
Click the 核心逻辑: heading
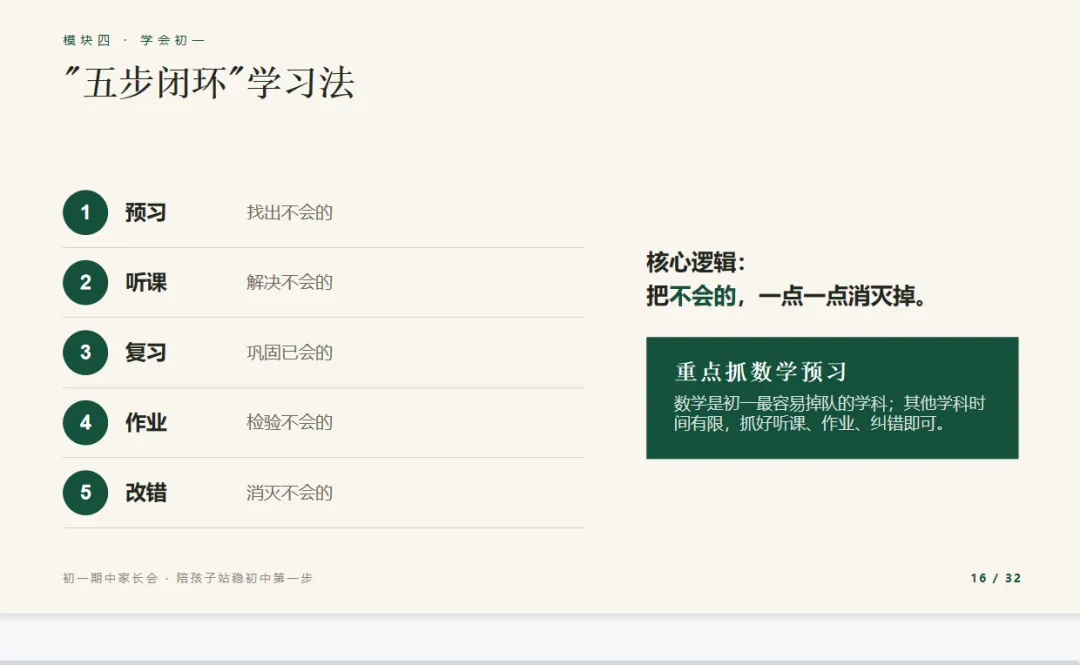tap(696, 263)
